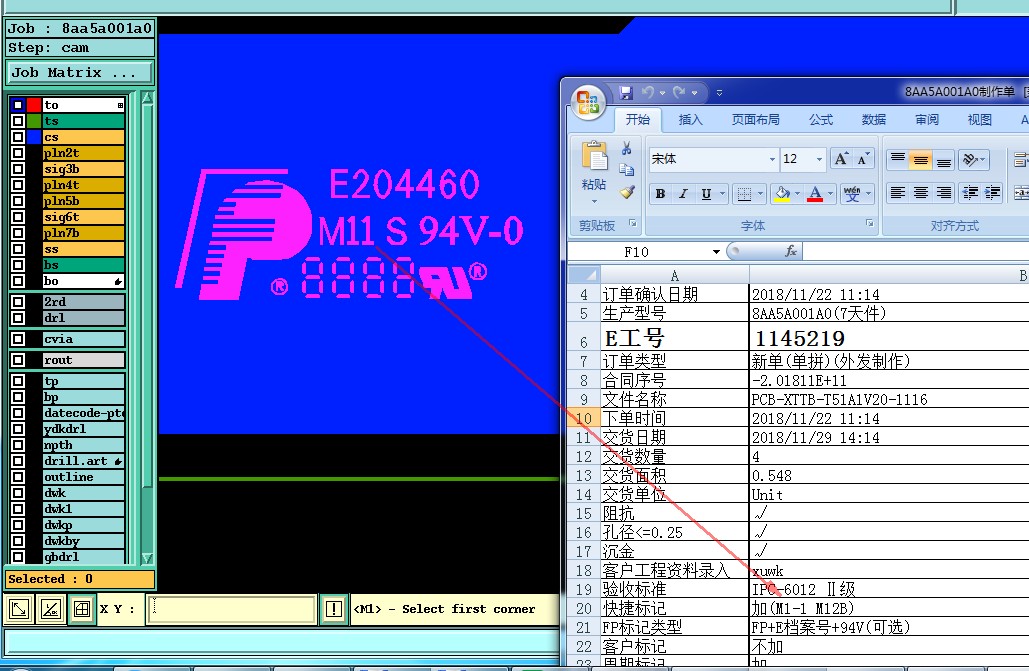This screenshot has width=1029, height=671.
Task: Select the blue swatch on cs layer
Action: [34, 137]
